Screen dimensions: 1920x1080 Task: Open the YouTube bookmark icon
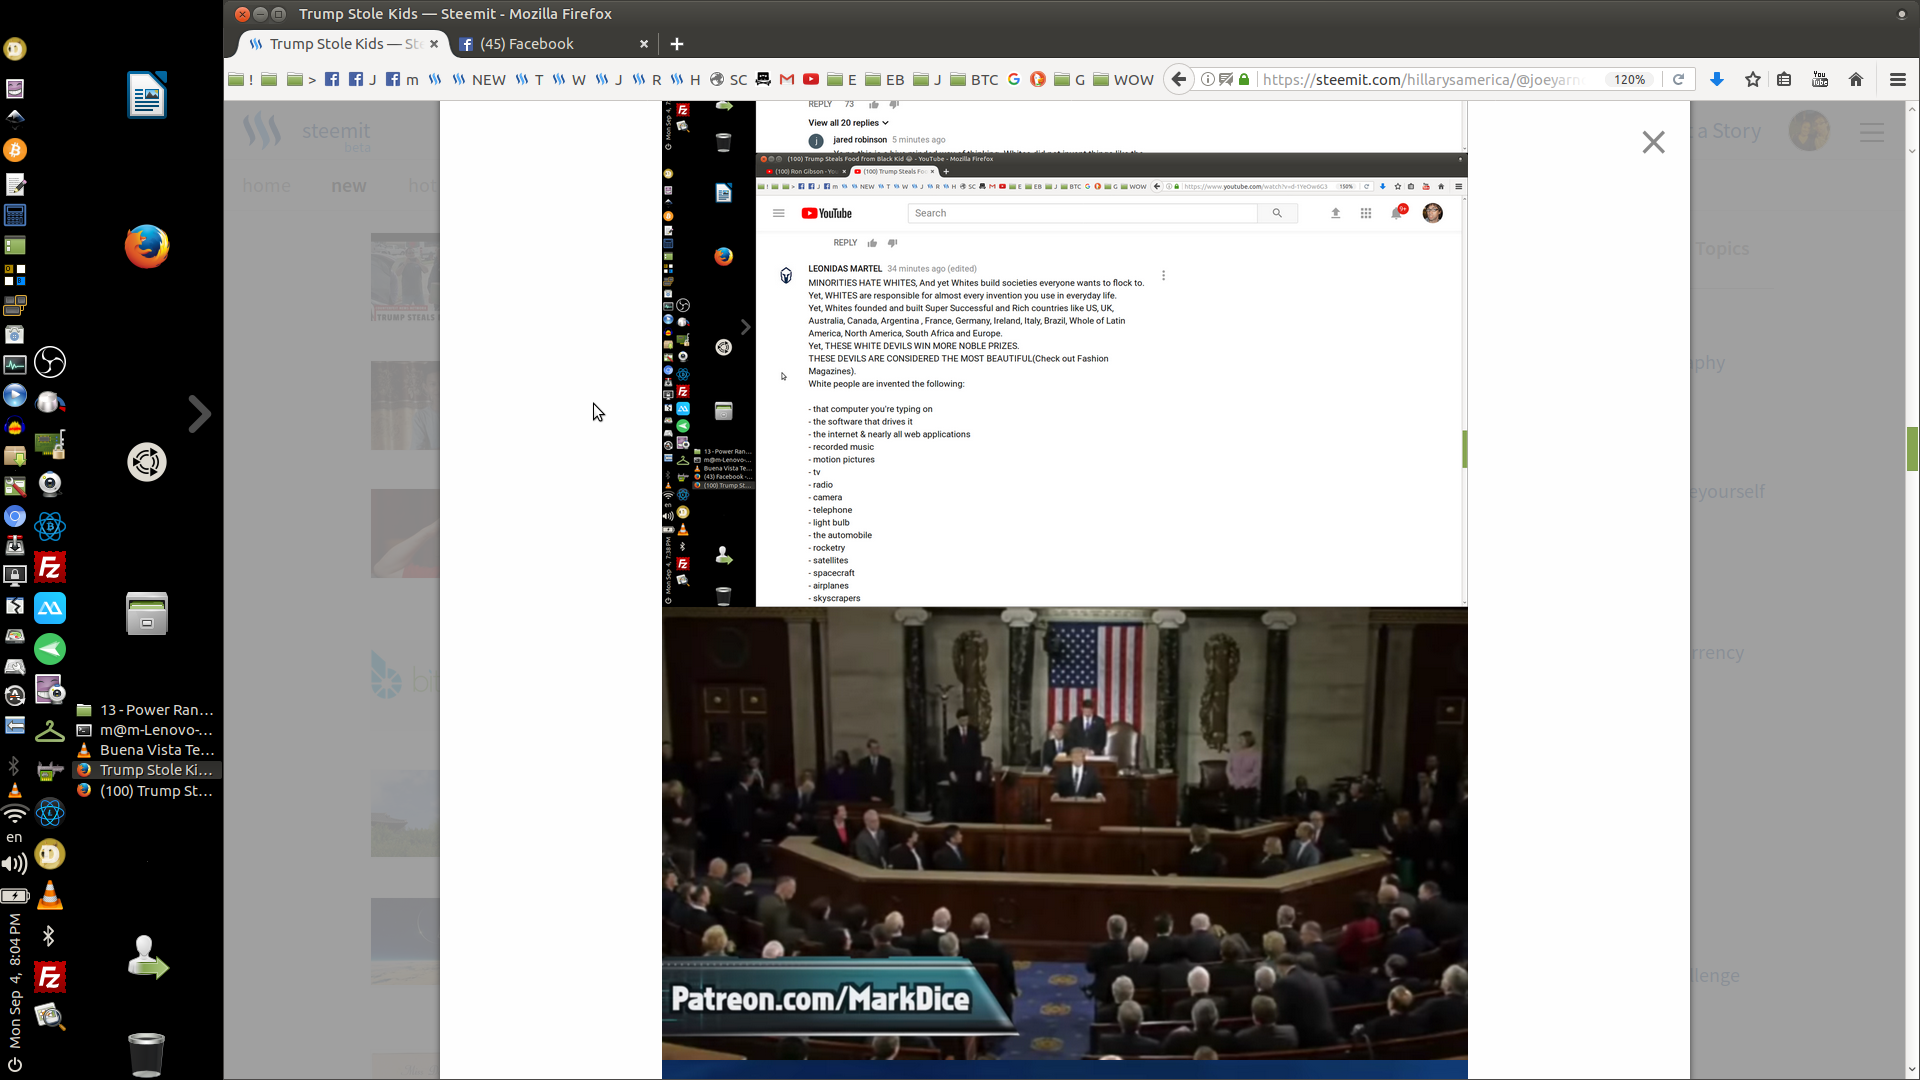(811, 79)
